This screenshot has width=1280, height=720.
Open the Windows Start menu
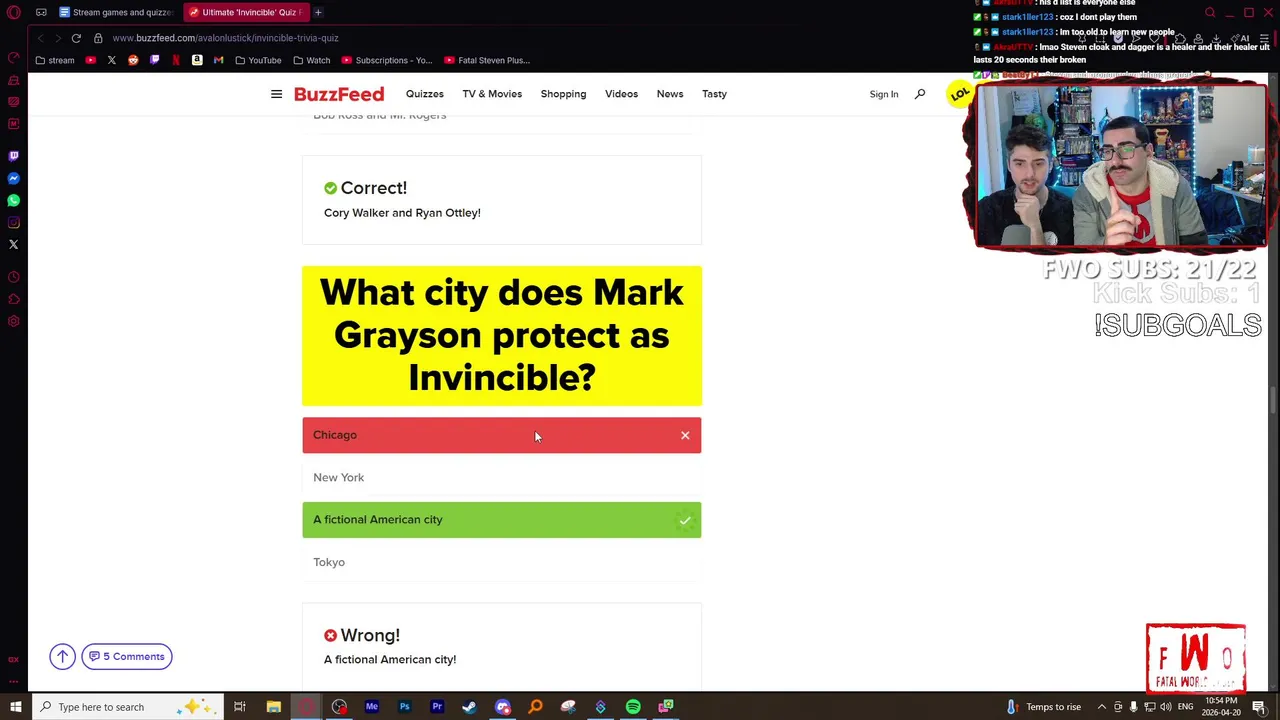[x=15, y=707]
